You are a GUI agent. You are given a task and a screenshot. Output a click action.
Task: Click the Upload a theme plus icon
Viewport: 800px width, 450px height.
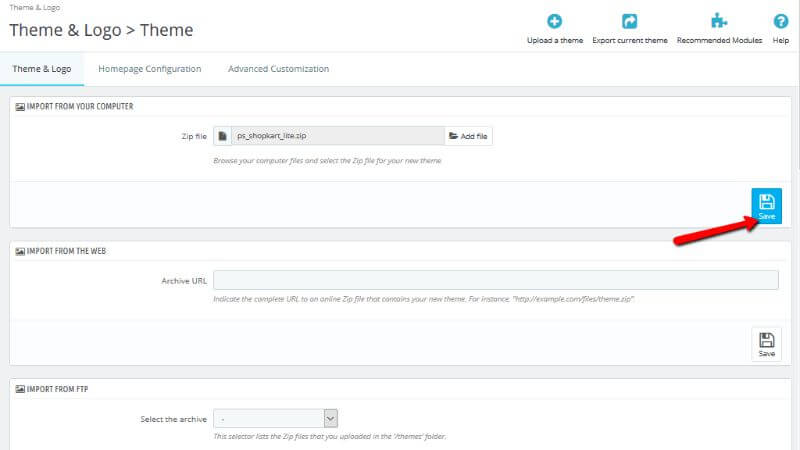coord(555,21)
